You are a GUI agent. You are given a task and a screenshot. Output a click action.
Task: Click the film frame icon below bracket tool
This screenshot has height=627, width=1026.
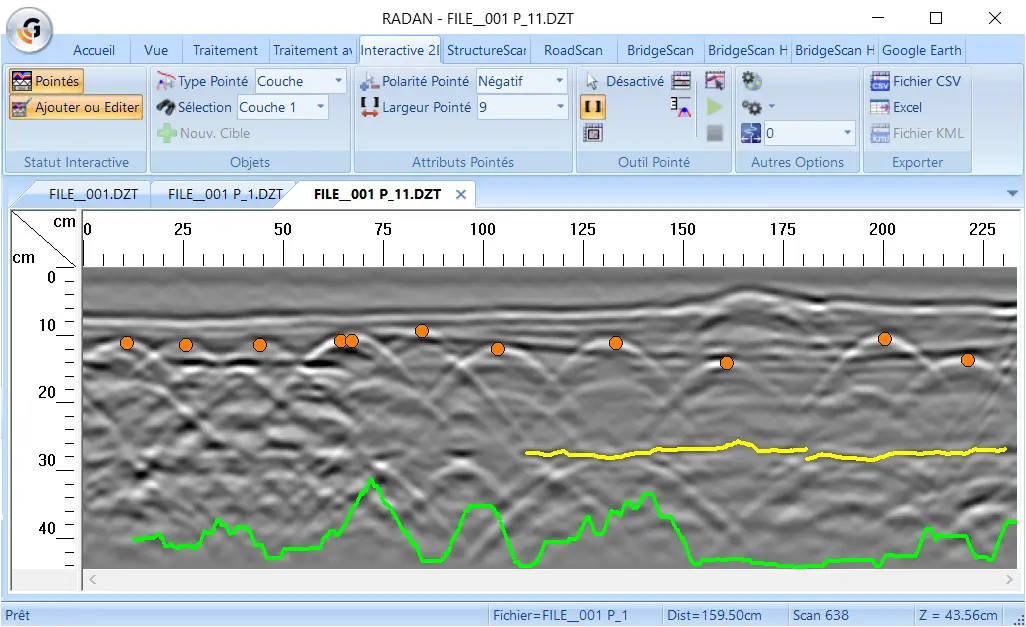point(593,133)
